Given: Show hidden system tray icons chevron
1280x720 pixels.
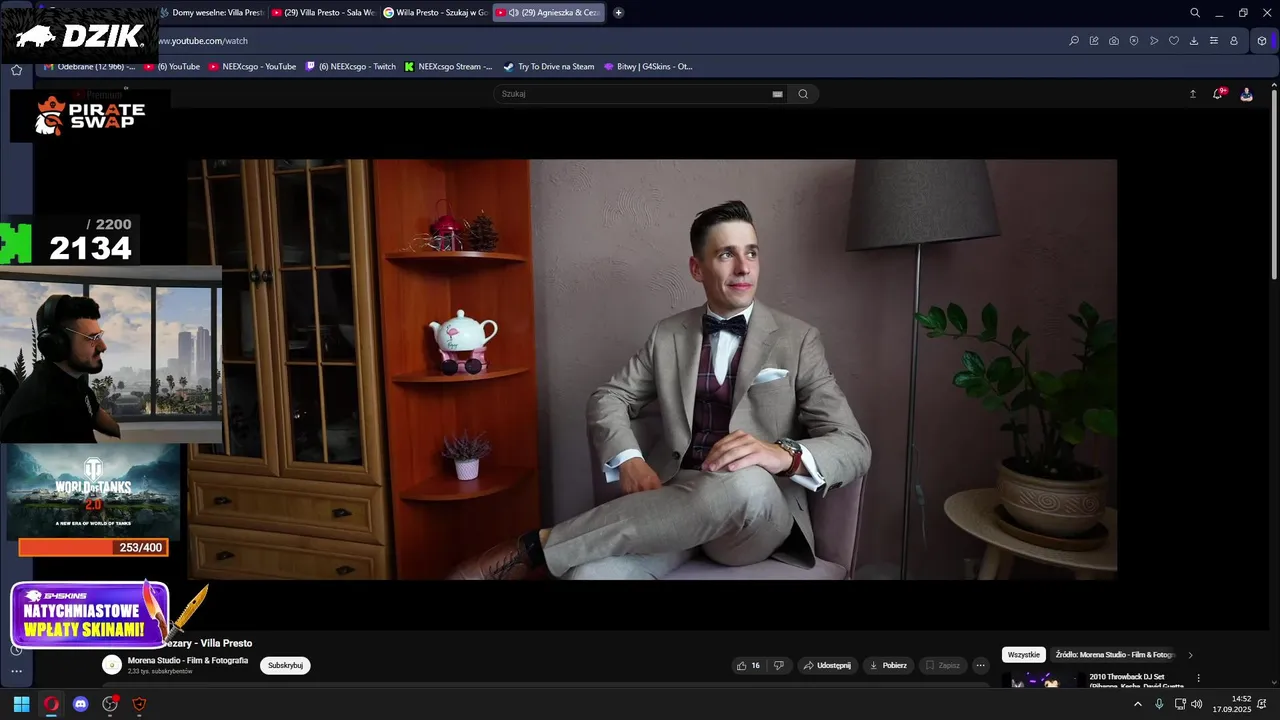Looking at the screenshot, I should (1137, 704).
